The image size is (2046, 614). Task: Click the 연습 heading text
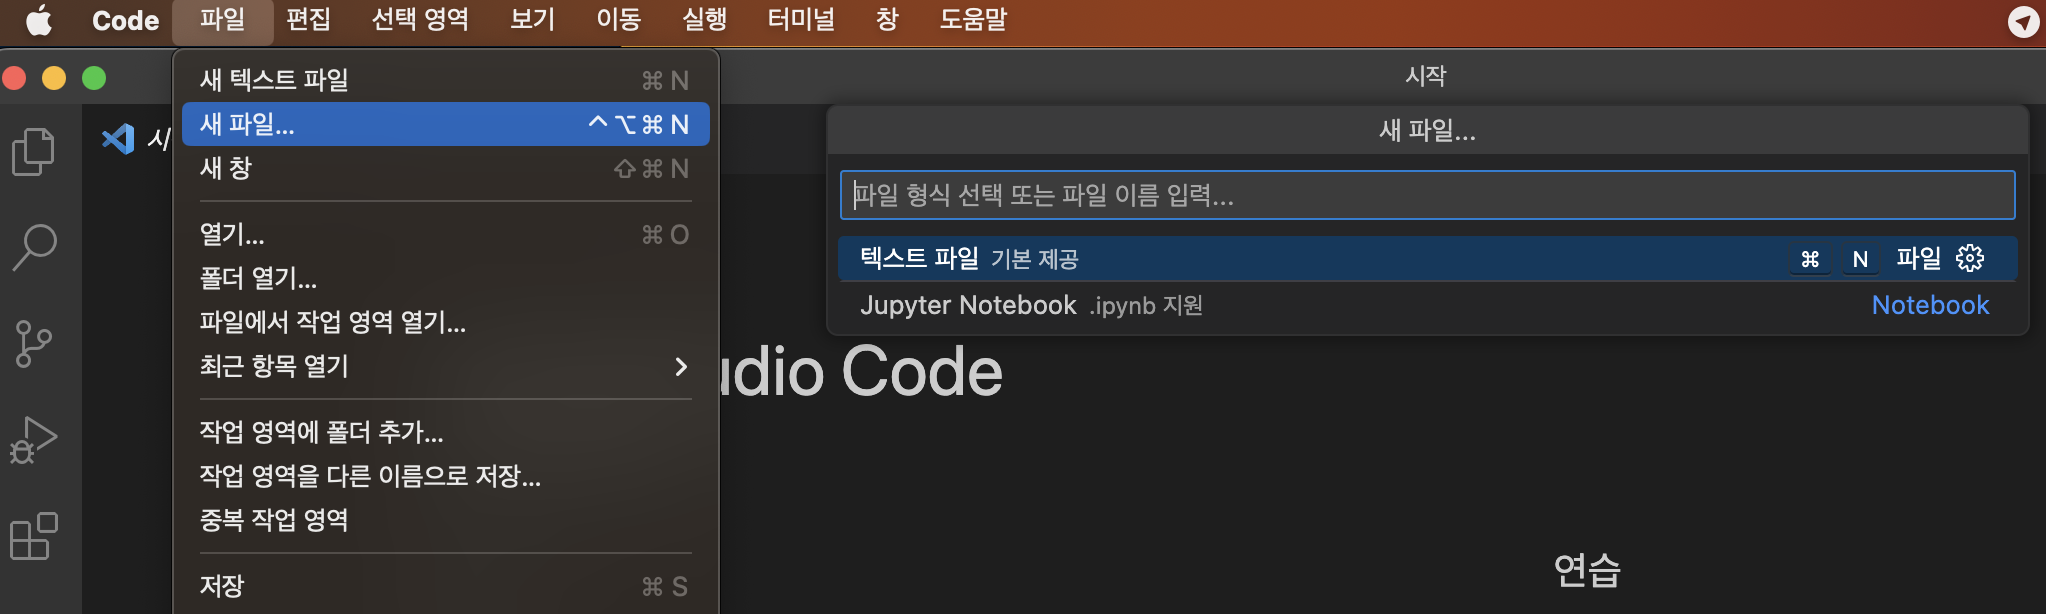(x=1587, y=570)
